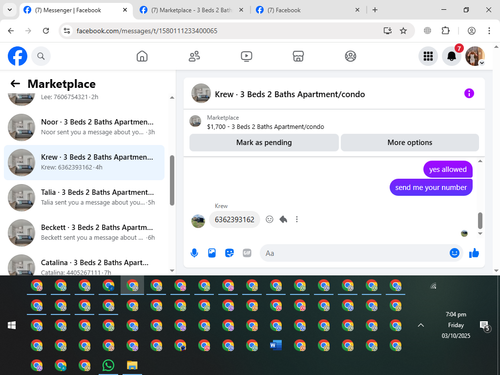Screen dimensions: 500x375
Task: Select Krew 3 Beds 2 Baths conversation
Action: 84,162
